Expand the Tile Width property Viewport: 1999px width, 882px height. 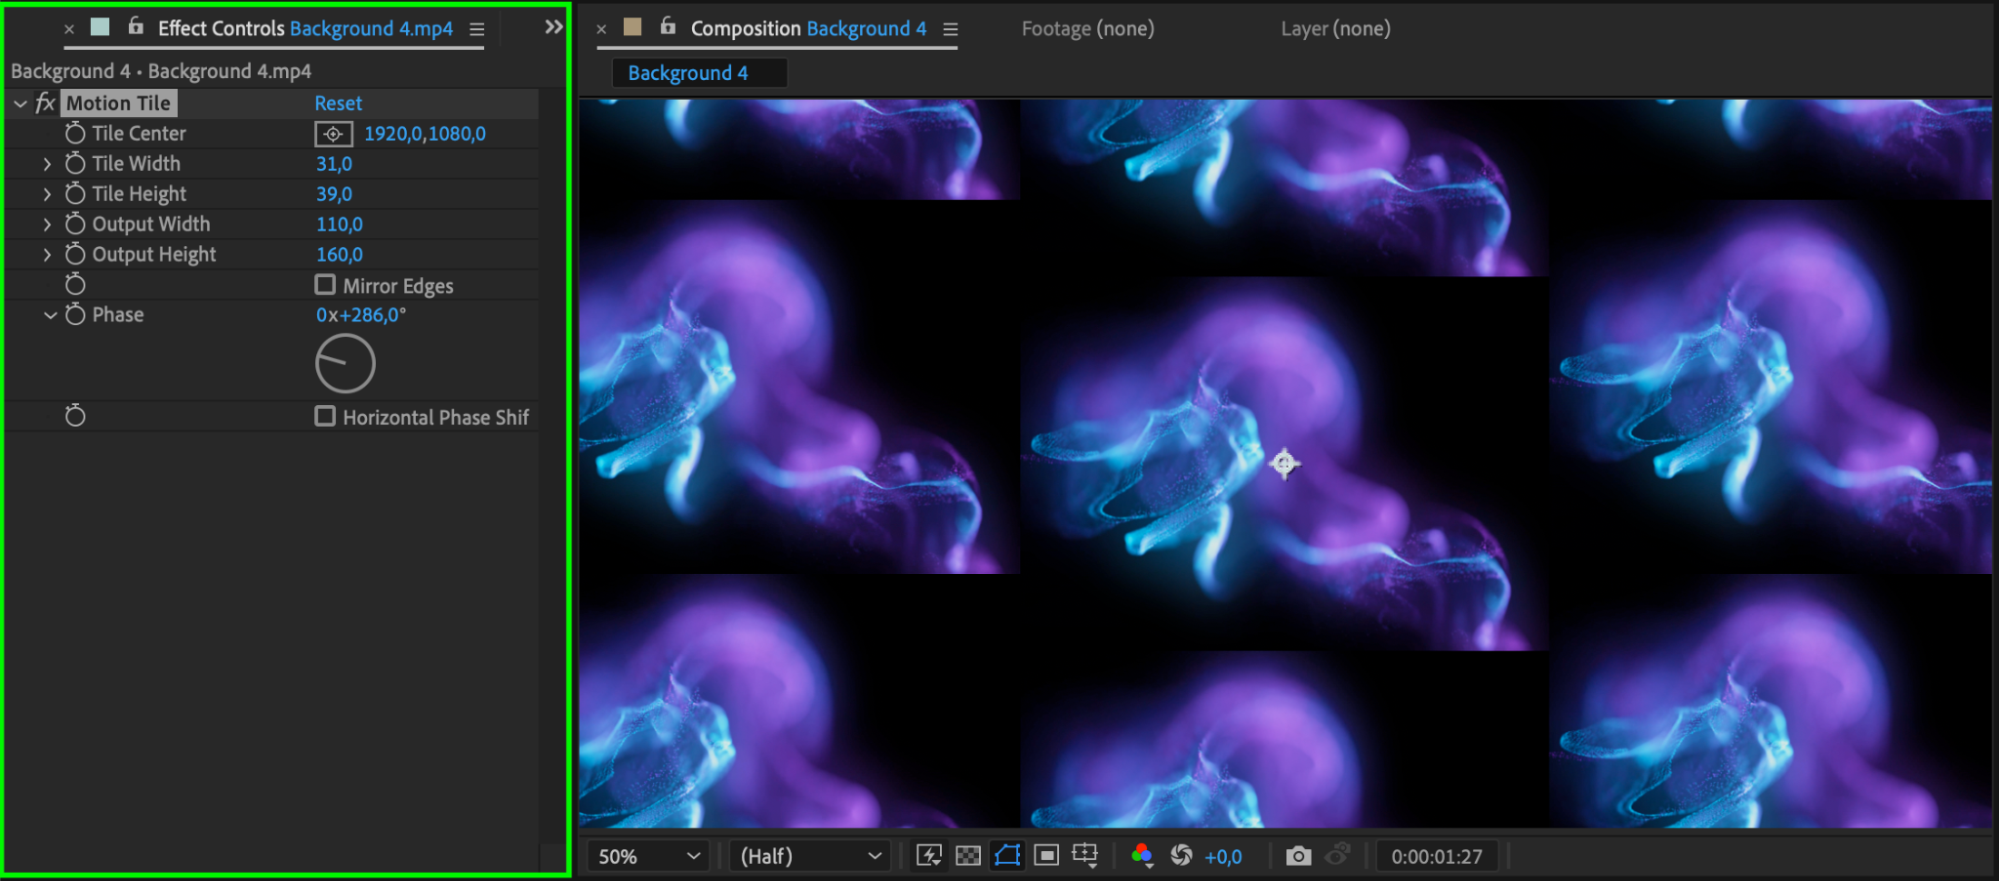tap(47, 163)
